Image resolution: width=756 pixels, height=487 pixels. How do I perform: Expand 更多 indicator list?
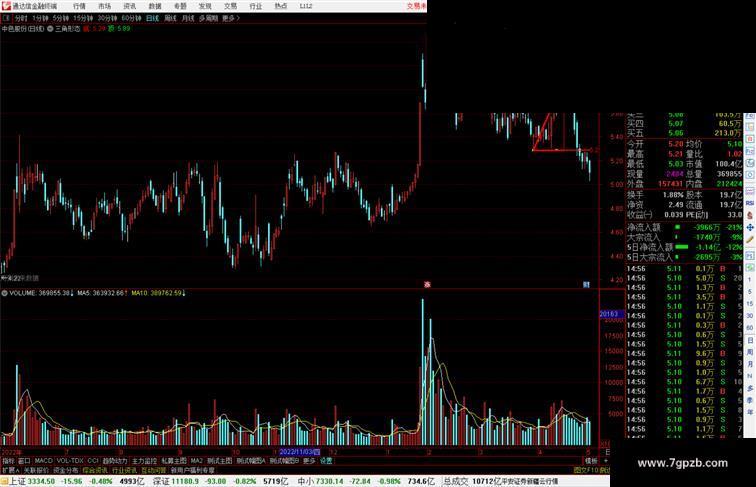[x=309, y=461]
